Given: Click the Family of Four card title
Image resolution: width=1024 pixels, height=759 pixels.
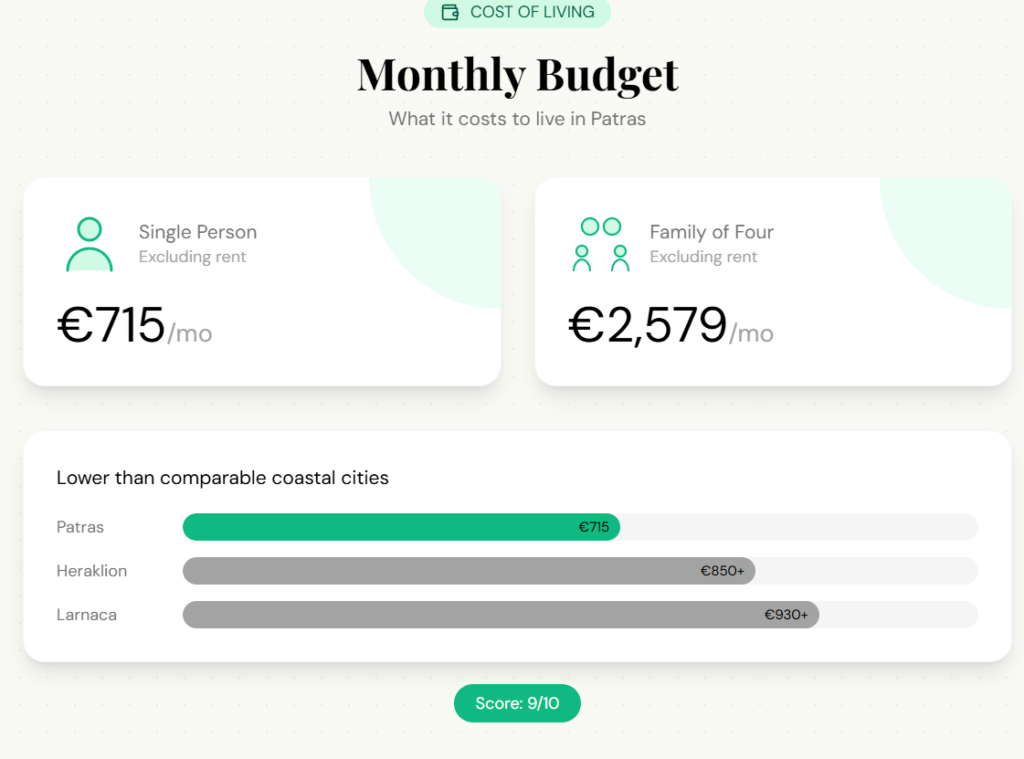Looking at the screenshot, I should 712,232.
